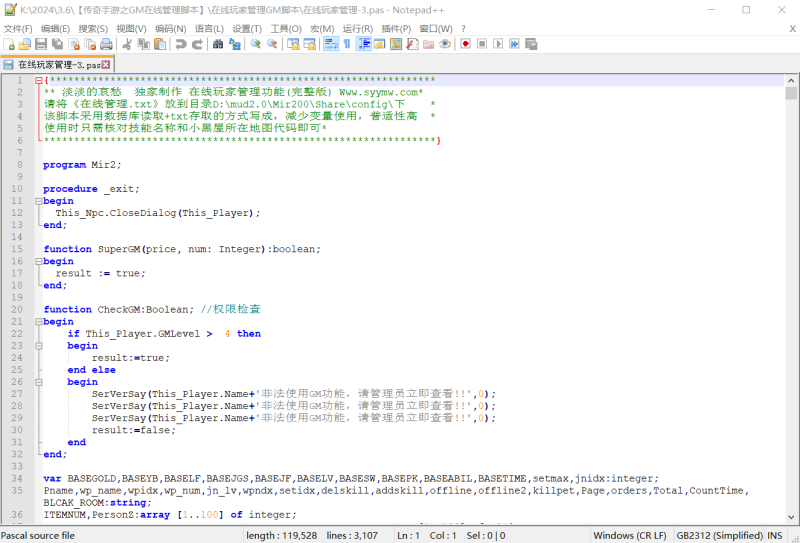Image resolution: width=800 pixels, height=543 pixels.
Task: Open the 插件(P) menu
Action: [x=396, y=29]
